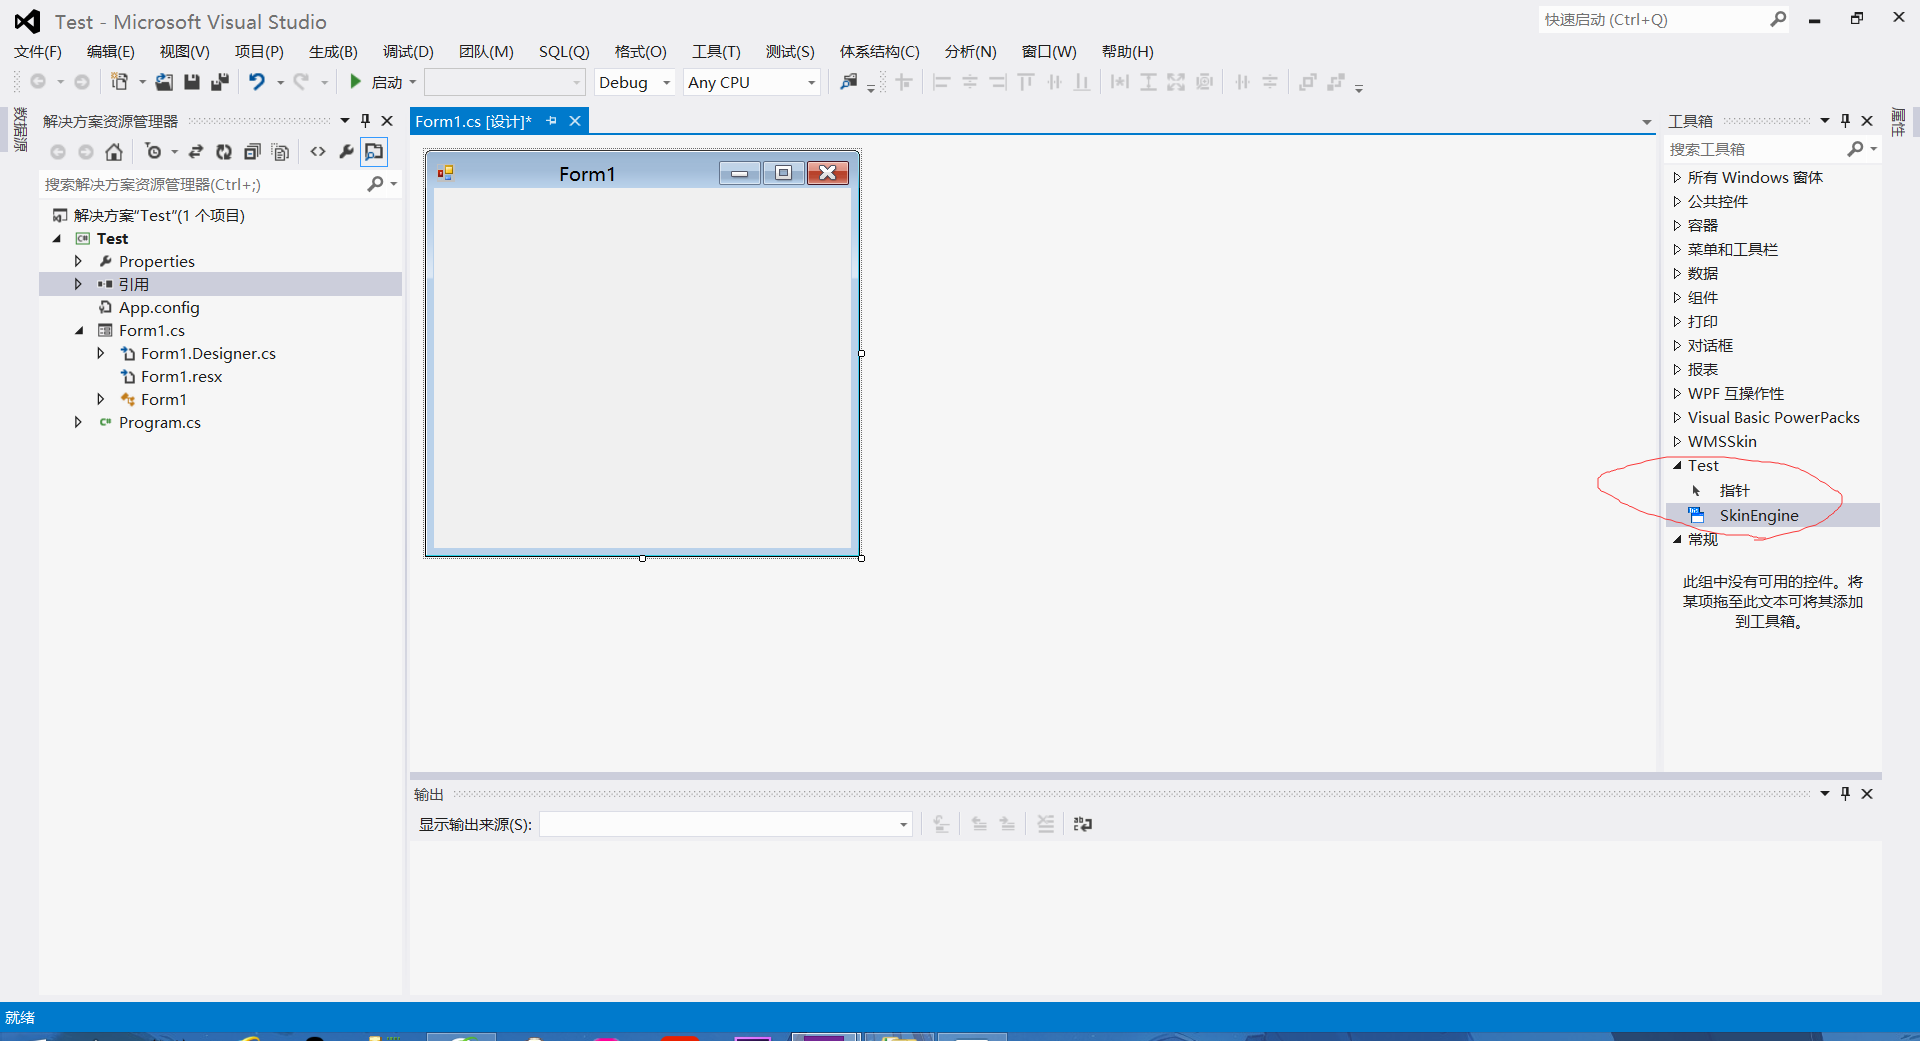Image resolution: width=1920 pixels, height=1041 pixels.
Task: Click the Save toolbar icon
Action: click(x=192, y=82)
